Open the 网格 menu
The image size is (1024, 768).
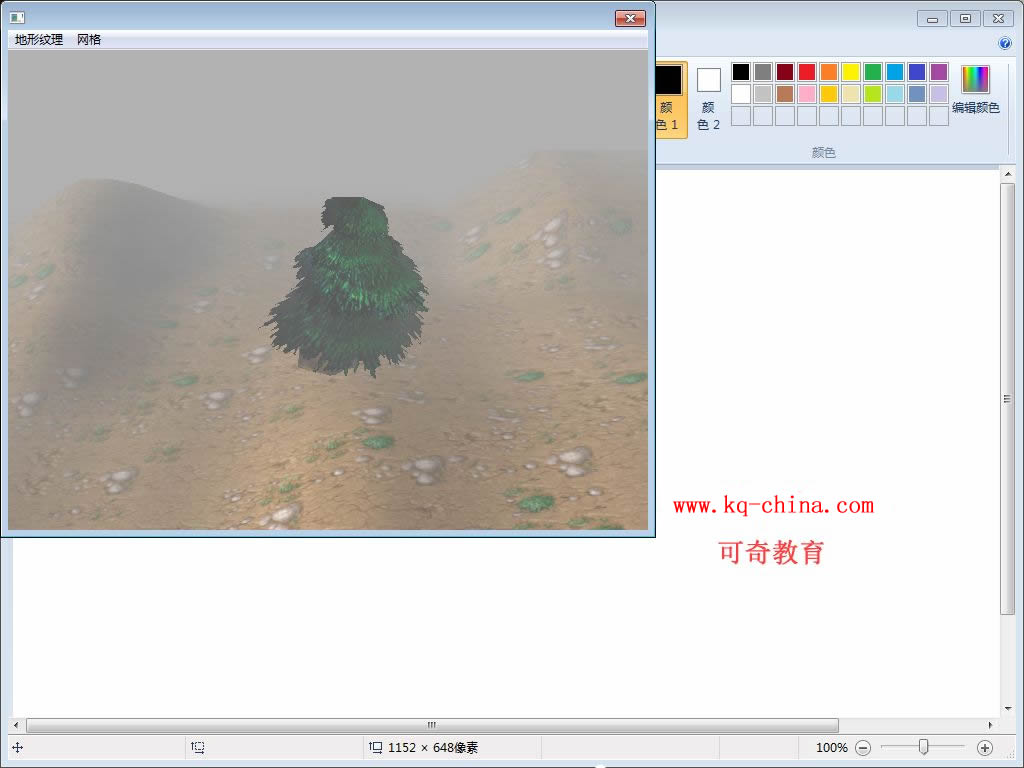[89, 40]
